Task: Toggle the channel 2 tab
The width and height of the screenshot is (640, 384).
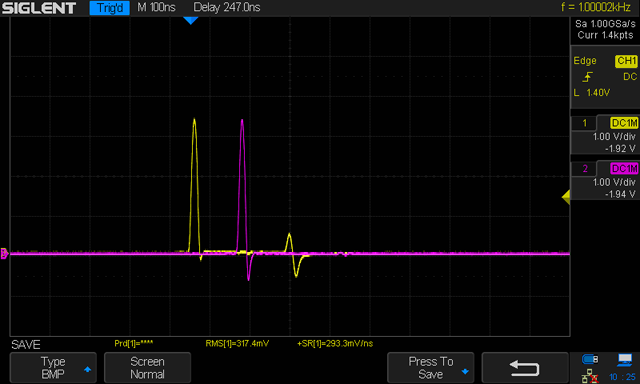Action: click(584, 169)
